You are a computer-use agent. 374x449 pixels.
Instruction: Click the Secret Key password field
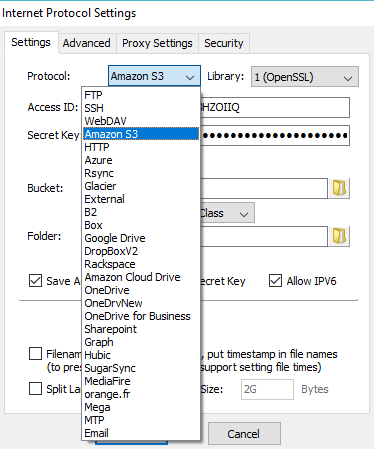click(x=275, y=135)
